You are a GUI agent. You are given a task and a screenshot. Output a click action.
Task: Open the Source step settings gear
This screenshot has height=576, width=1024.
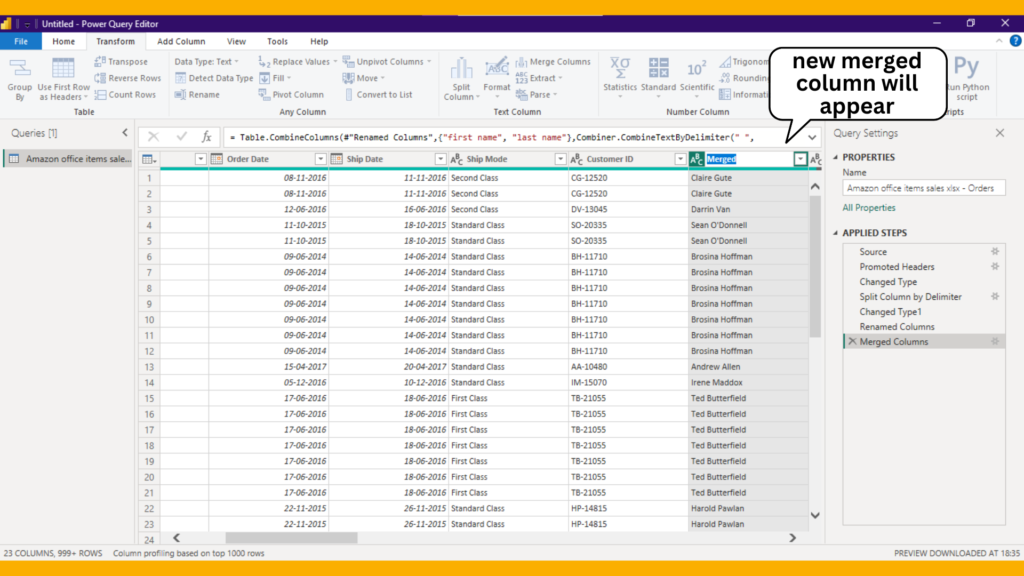pyautogui.click(x=995, y=251)
